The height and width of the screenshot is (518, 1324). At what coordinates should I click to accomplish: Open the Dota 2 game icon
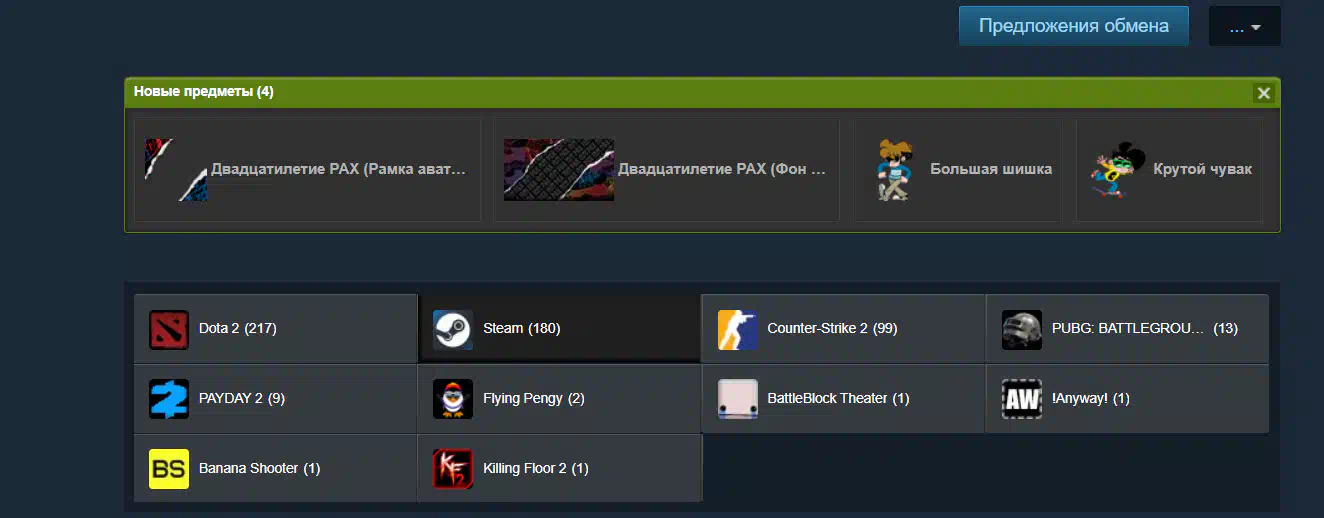click(169, 329)
